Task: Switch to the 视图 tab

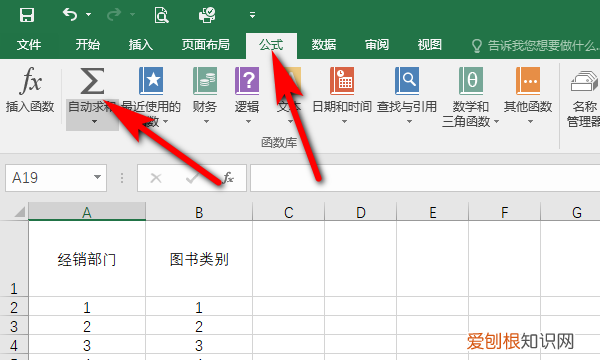Action: (x=429, y=45)
